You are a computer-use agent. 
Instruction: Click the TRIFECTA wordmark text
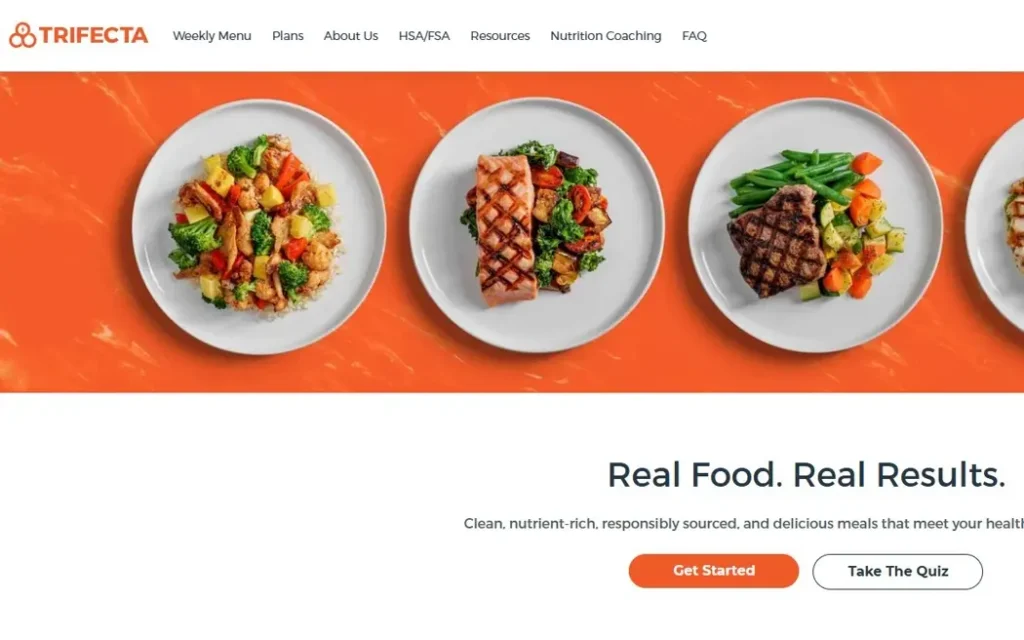[x=93, y=35]
